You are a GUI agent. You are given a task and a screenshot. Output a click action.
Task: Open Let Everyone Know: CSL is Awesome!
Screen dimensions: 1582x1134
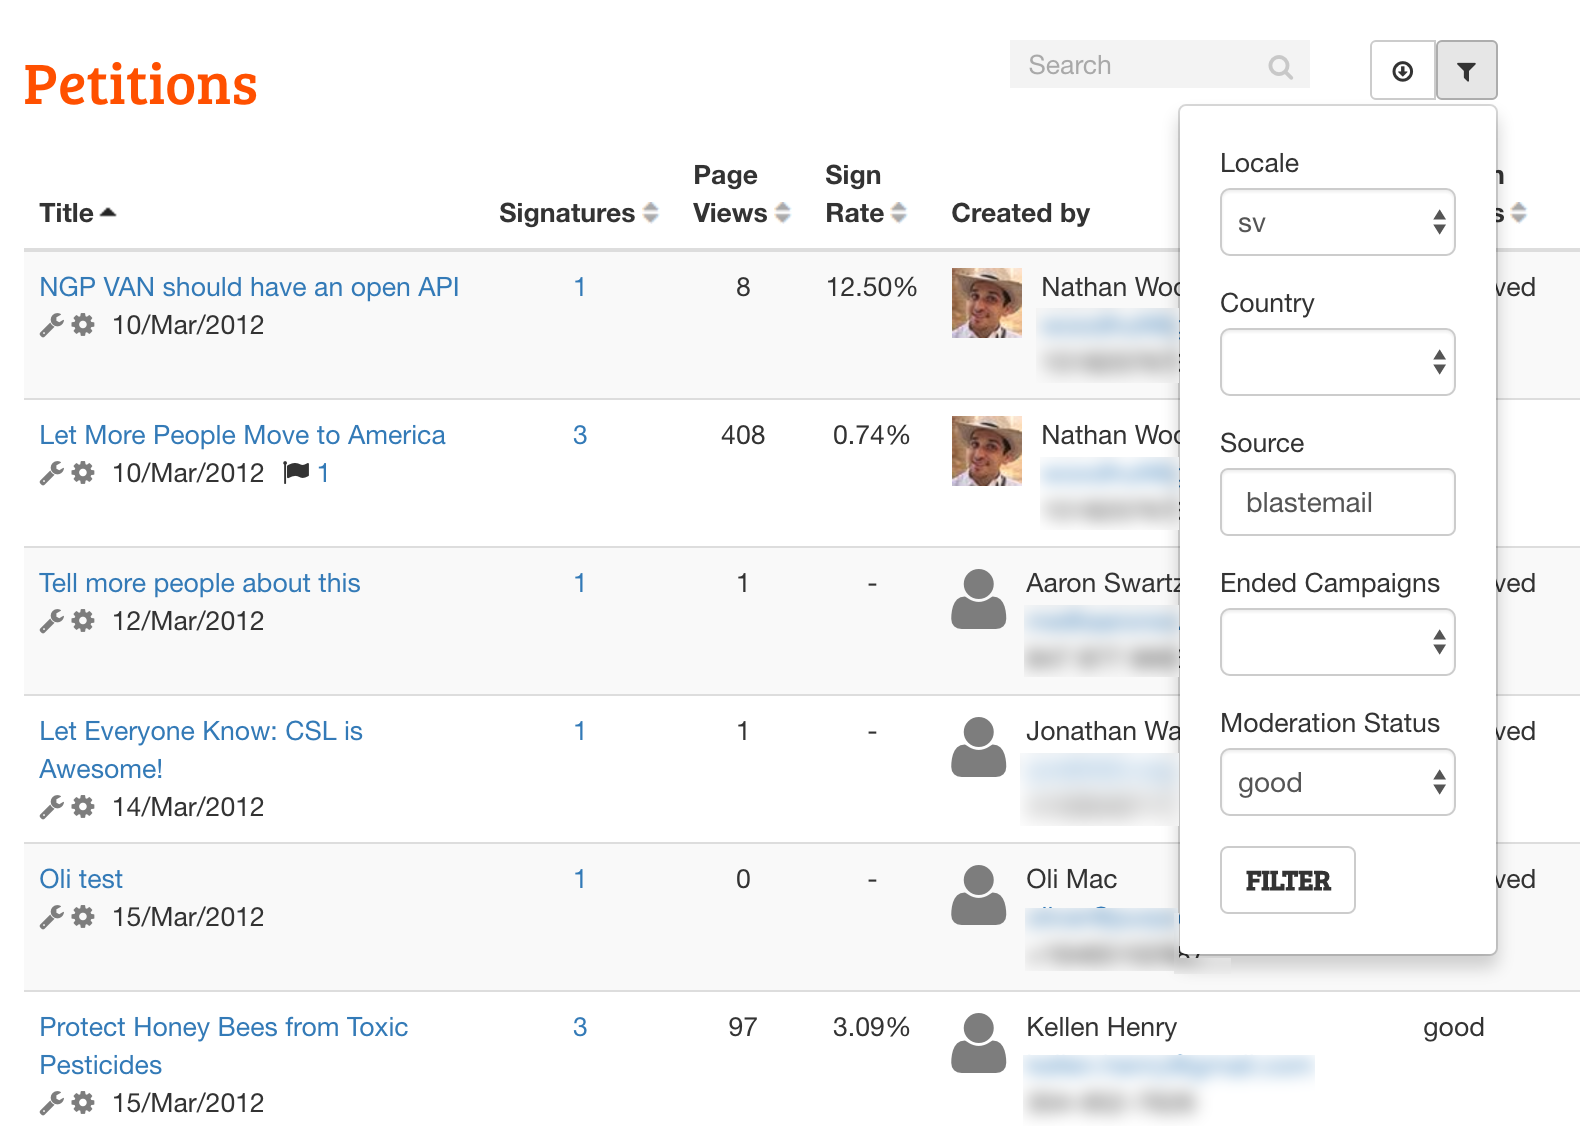[201, 750]
